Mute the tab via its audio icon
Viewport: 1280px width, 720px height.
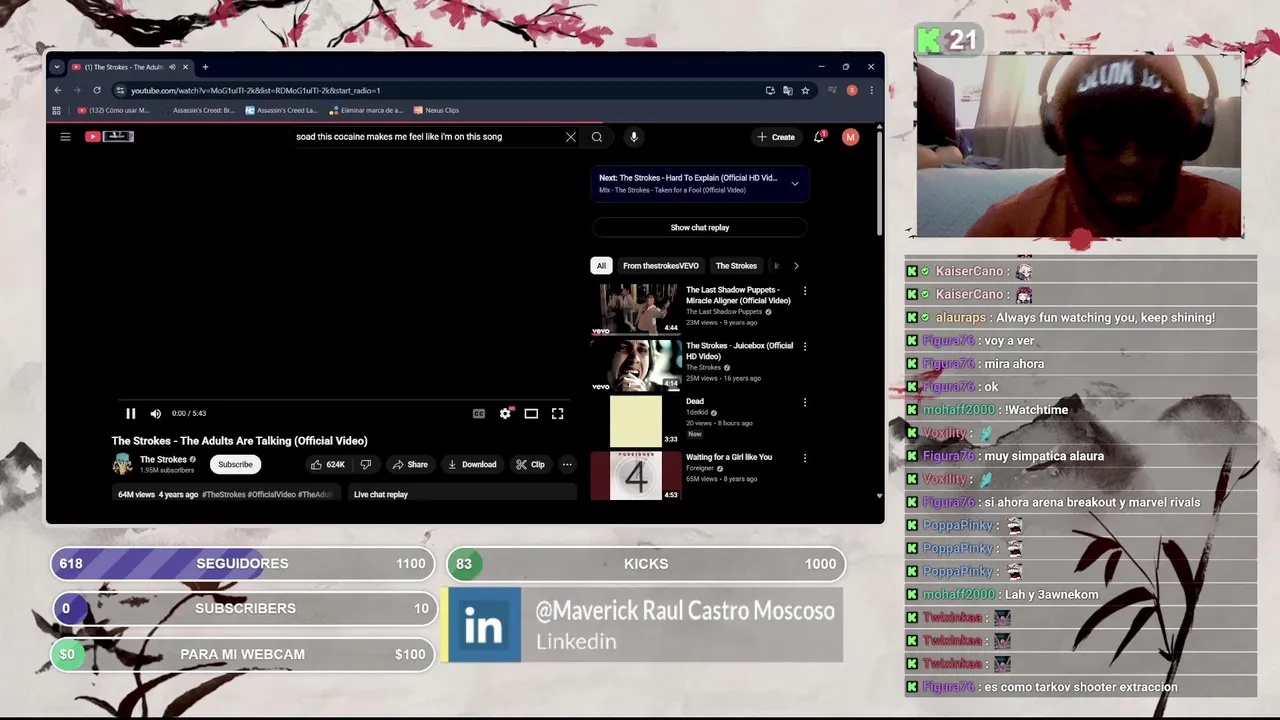coord(172,67)
